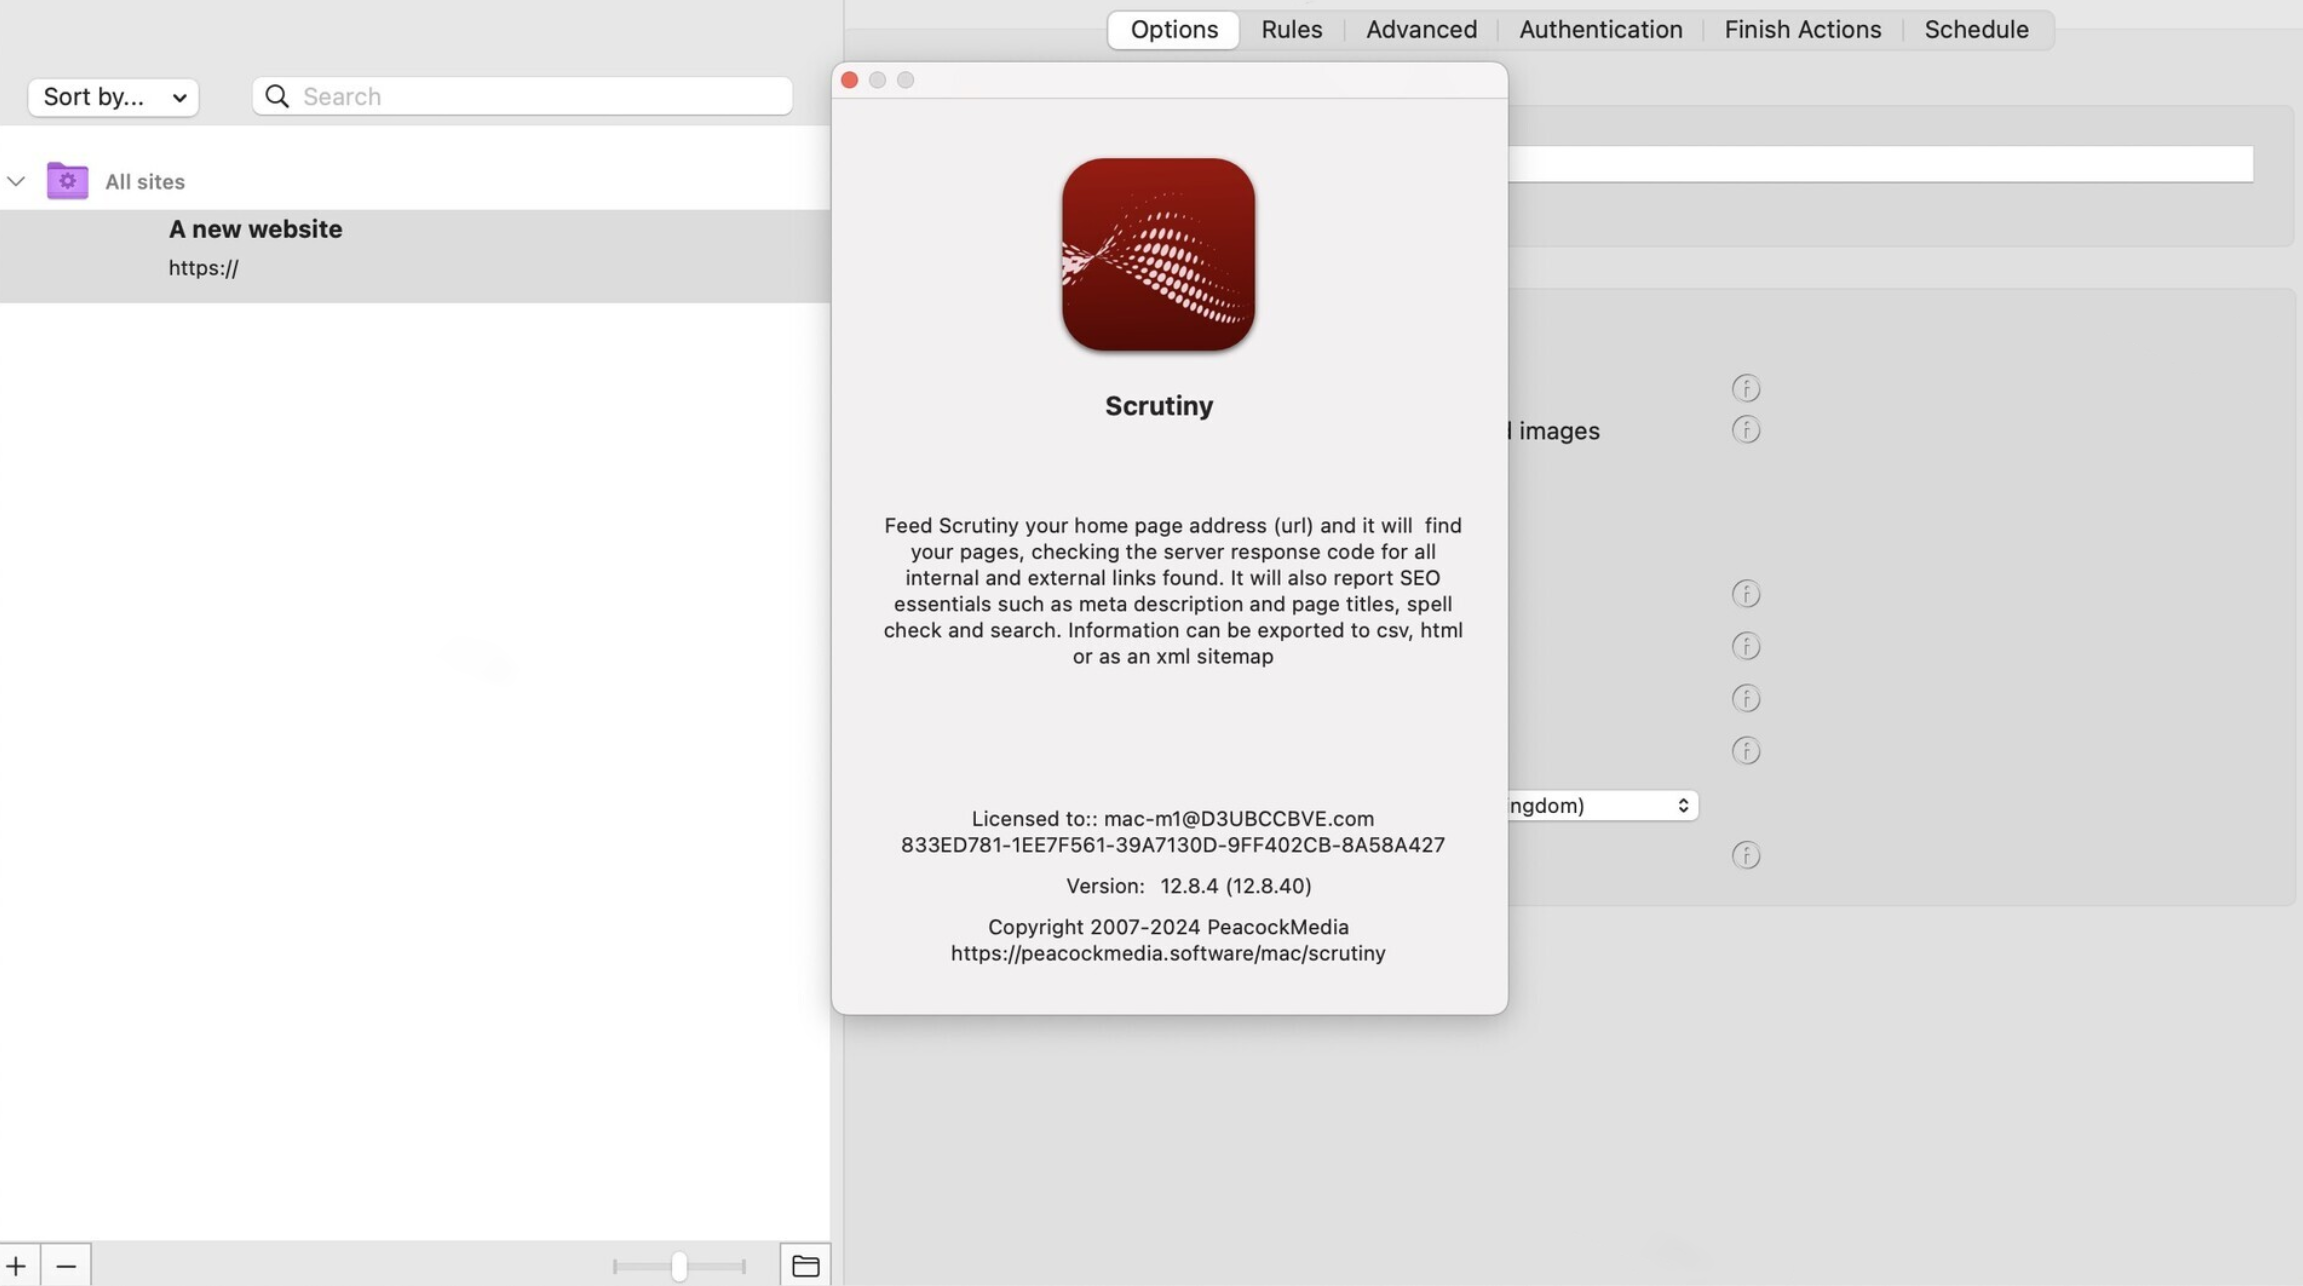Screen dimensions: 2303x1286
Task: Click the license key string
Action: click(1172, 845)
